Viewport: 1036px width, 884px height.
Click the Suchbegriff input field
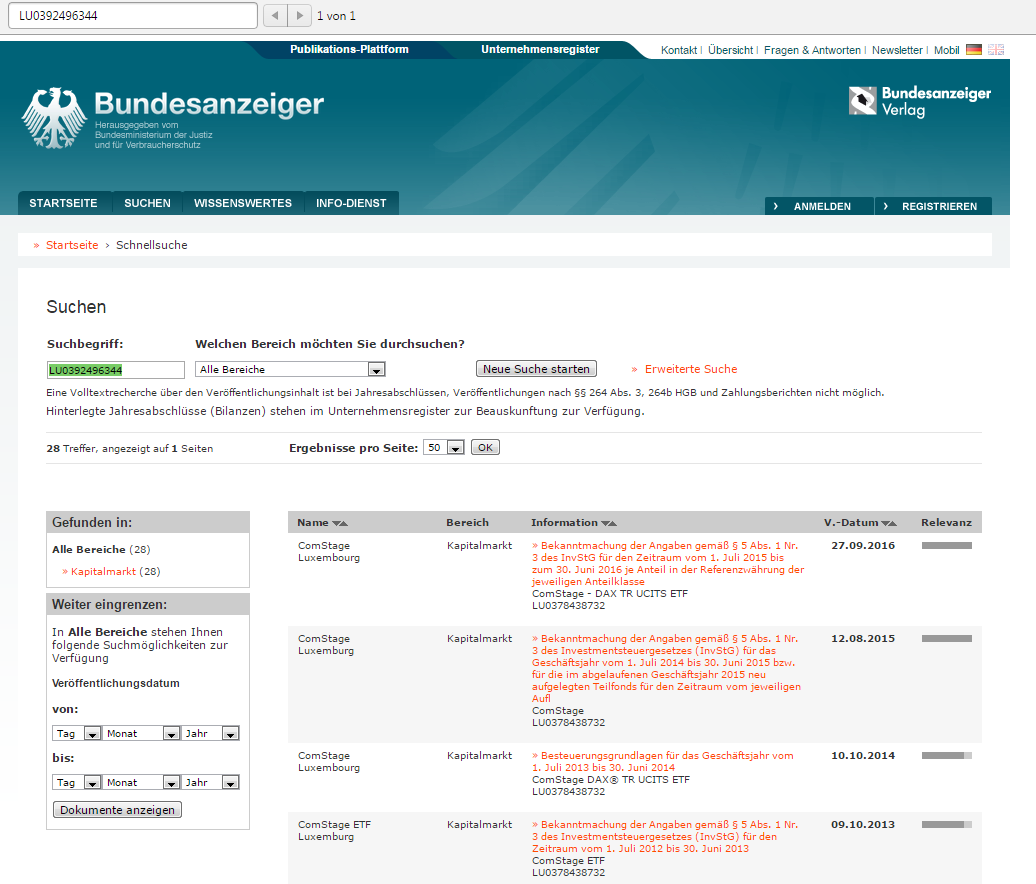pyautogui.click(x=116, y=370)
